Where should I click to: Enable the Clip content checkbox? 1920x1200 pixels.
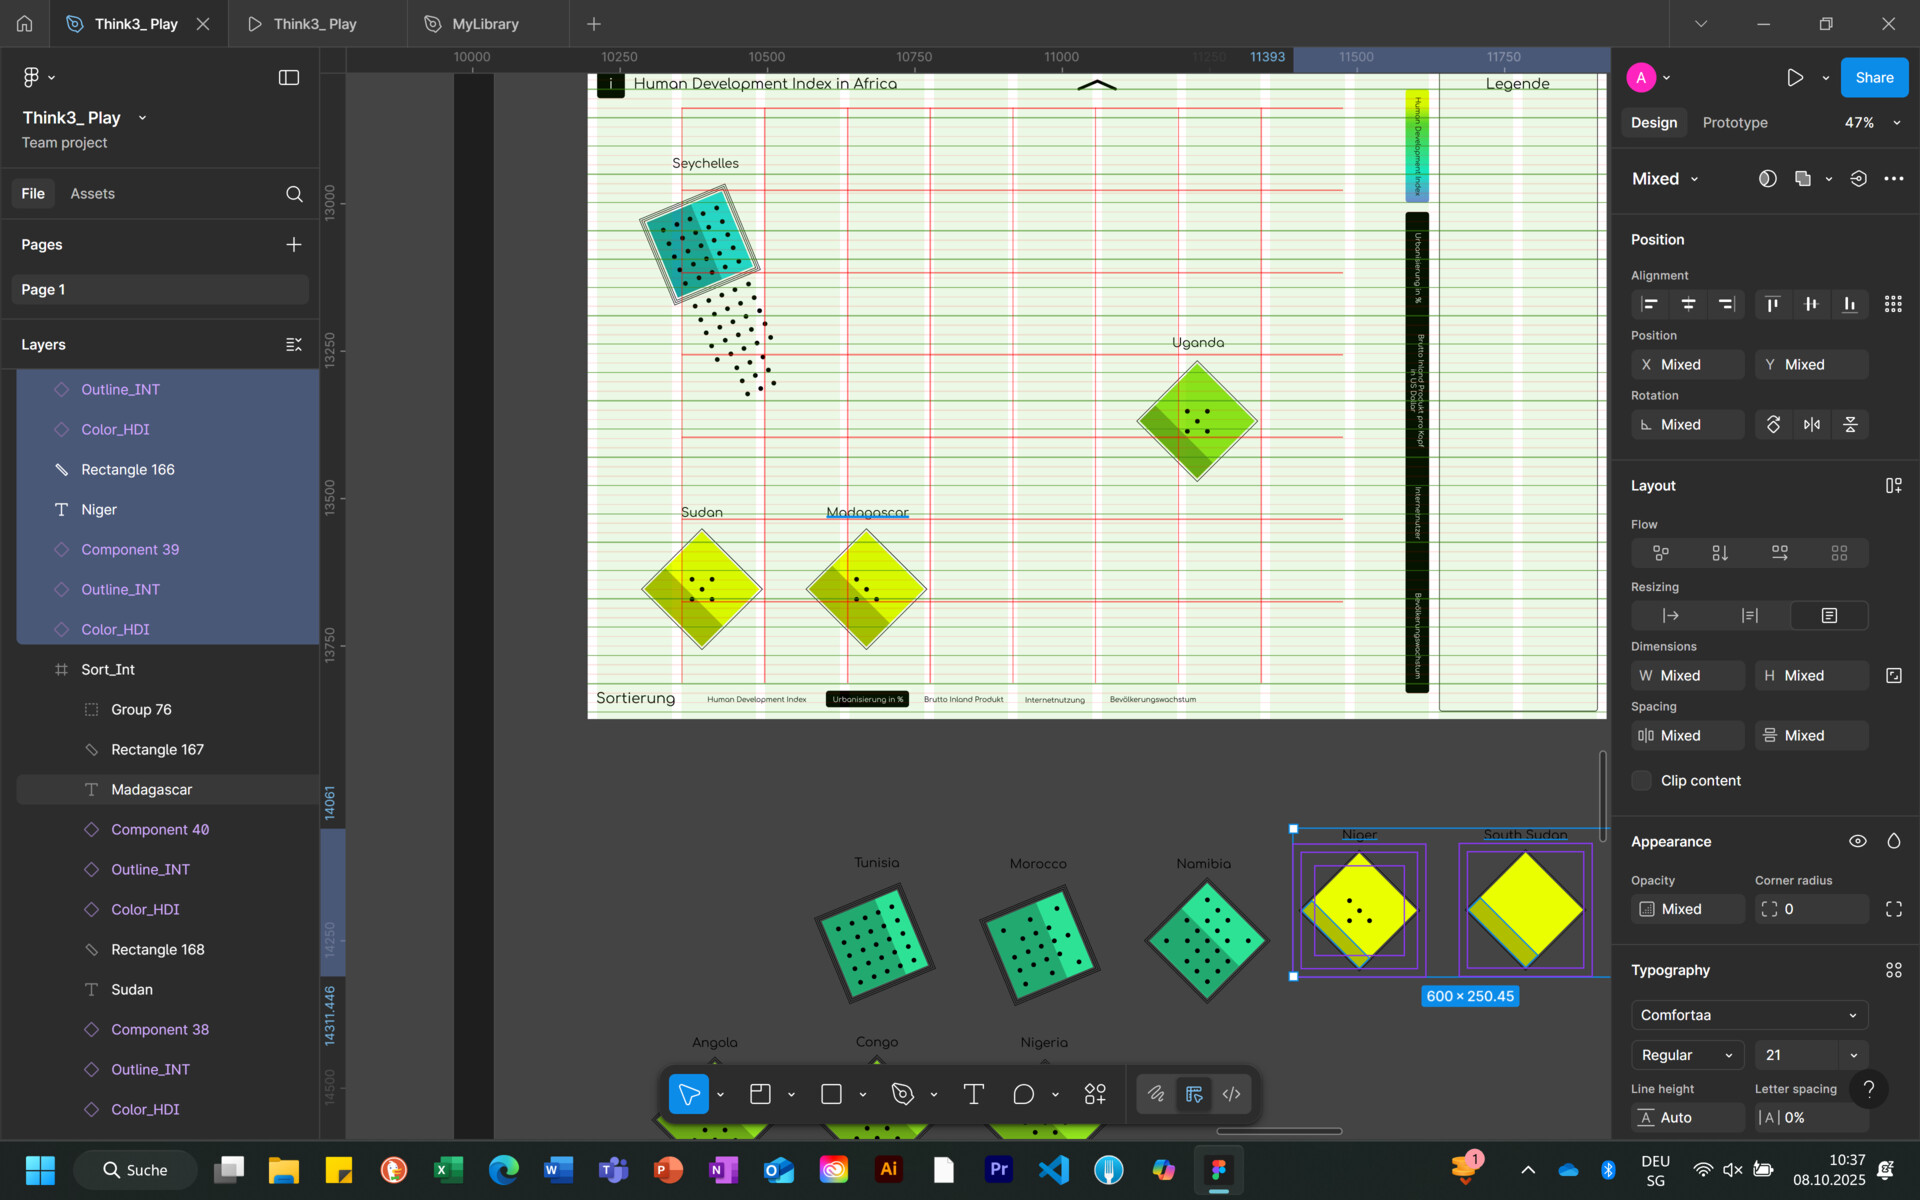click(x=1641, y=781)
